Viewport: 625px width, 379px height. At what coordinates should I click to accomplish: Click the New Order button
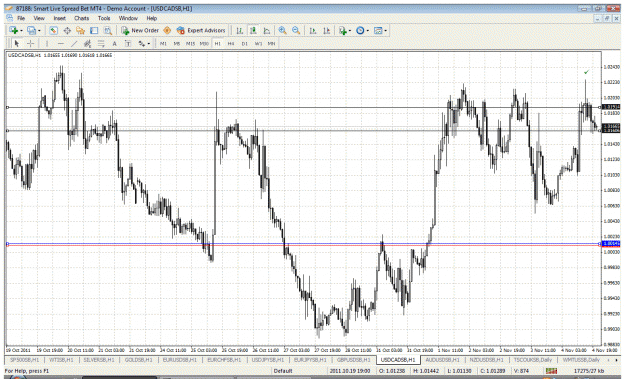pos(140,30)
